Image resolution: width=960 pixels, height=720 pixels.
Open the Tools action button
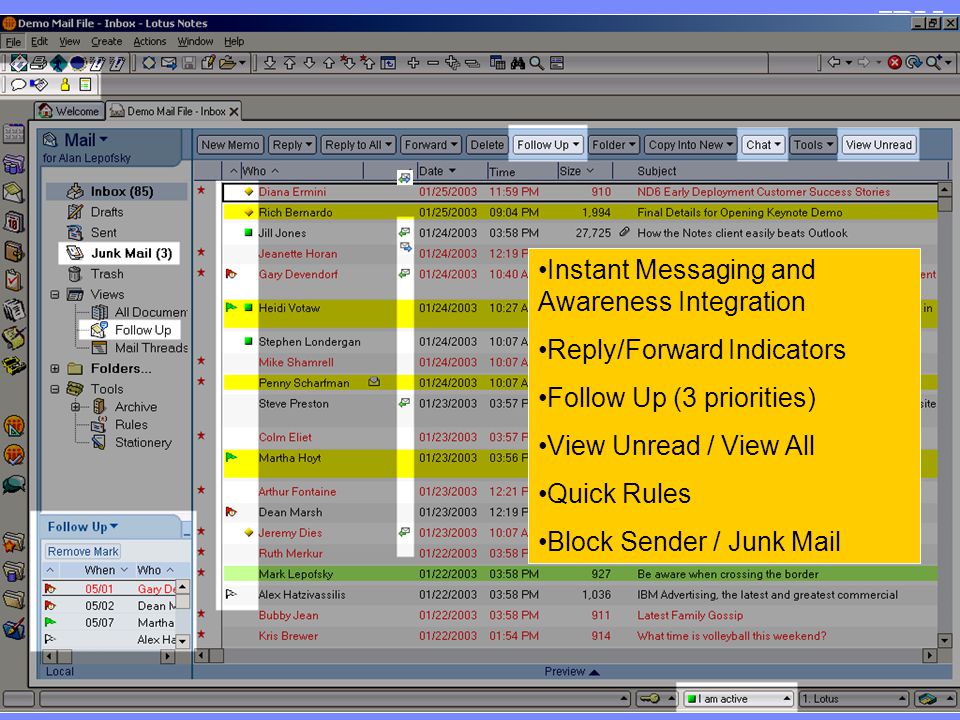[812, 144]
